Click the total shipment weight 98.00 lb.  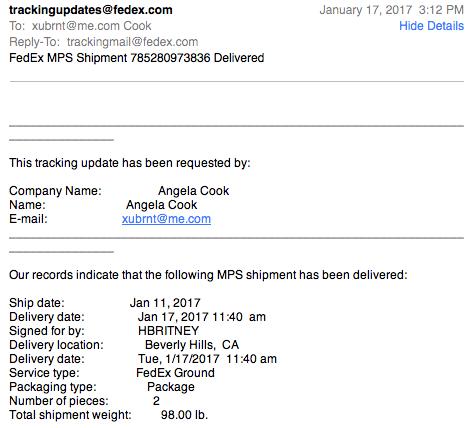[184, 415]
